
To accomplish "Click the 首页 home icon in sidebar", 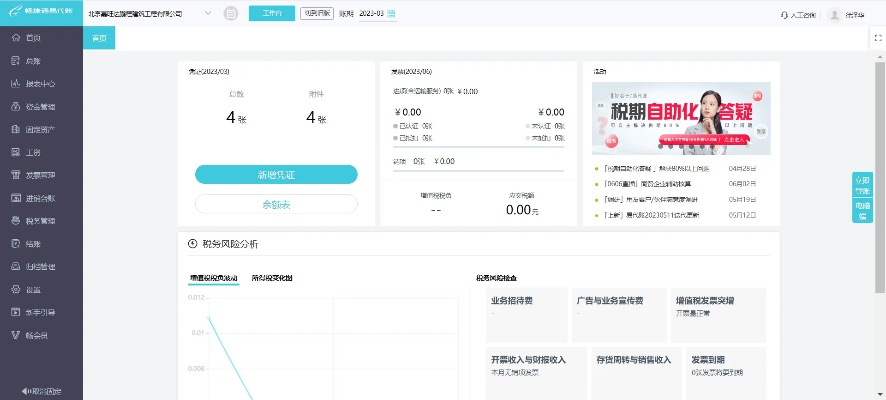I will point(16,38).
